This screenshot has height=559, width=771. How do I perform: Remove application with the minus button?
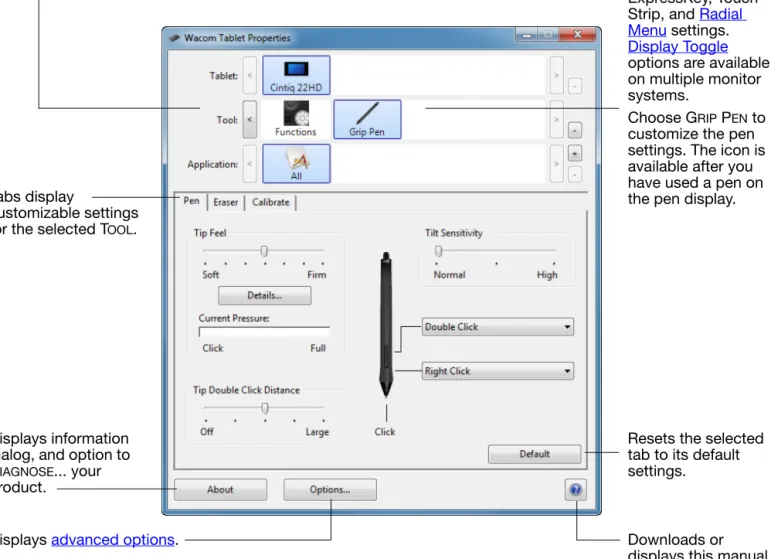pyautogui.click(x=574, y=174)
